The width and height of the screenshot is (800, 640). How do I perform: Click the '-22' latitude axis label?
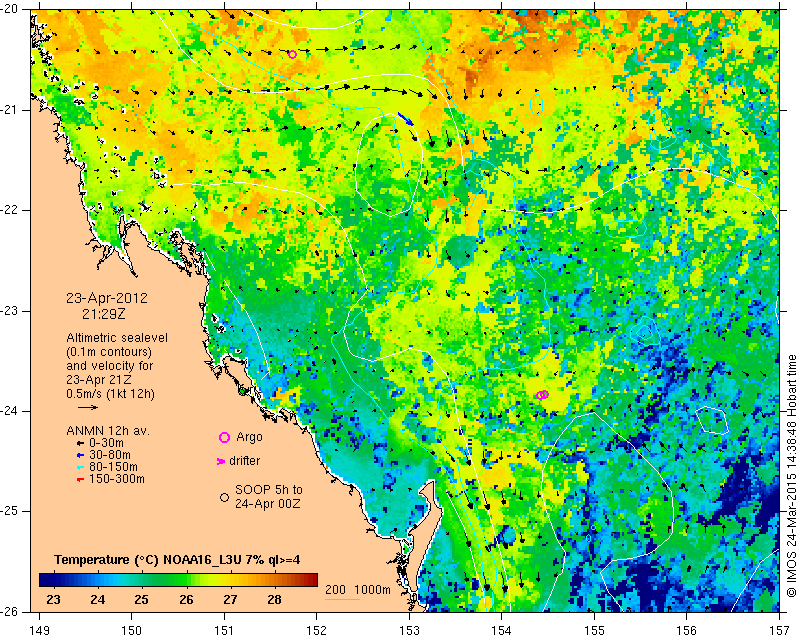pos(10,210)
